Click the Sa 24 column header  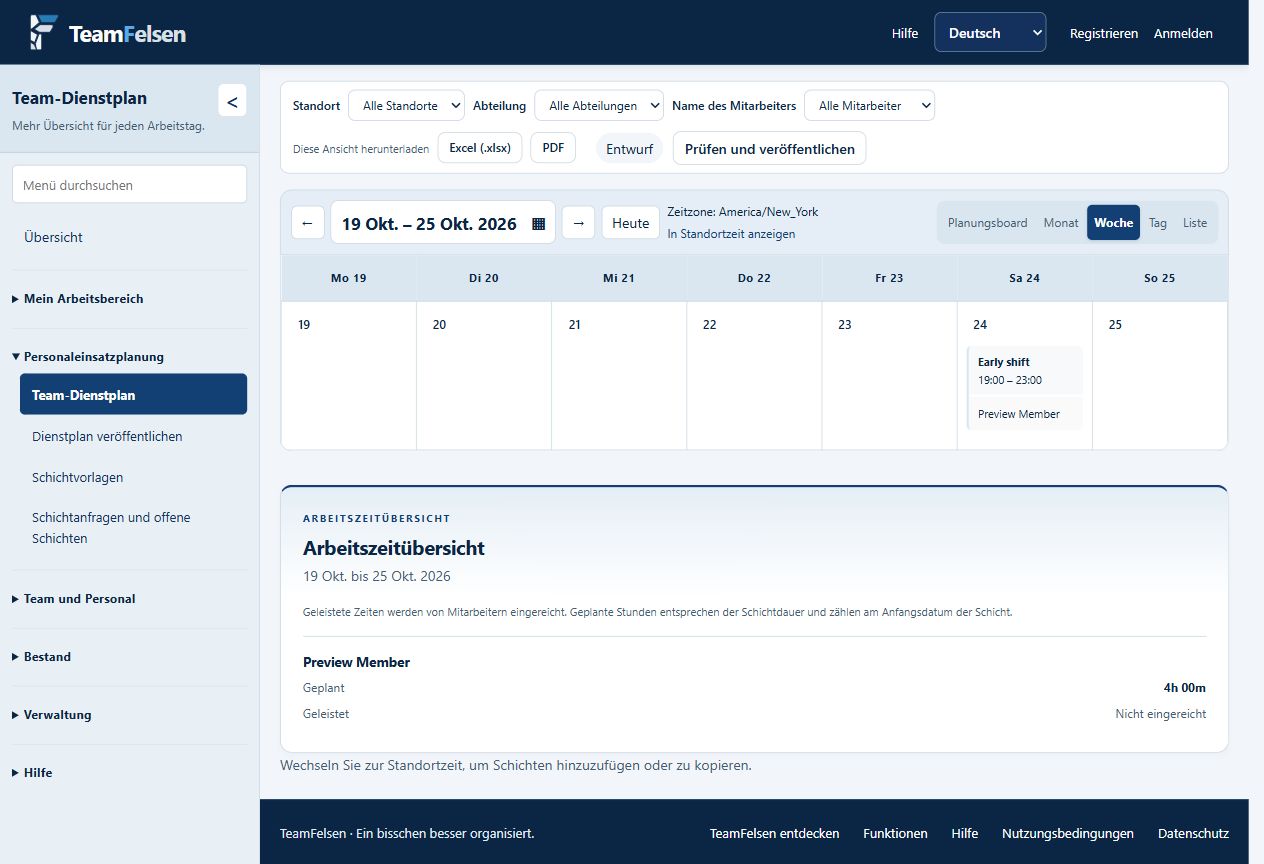click(1025, 278)
